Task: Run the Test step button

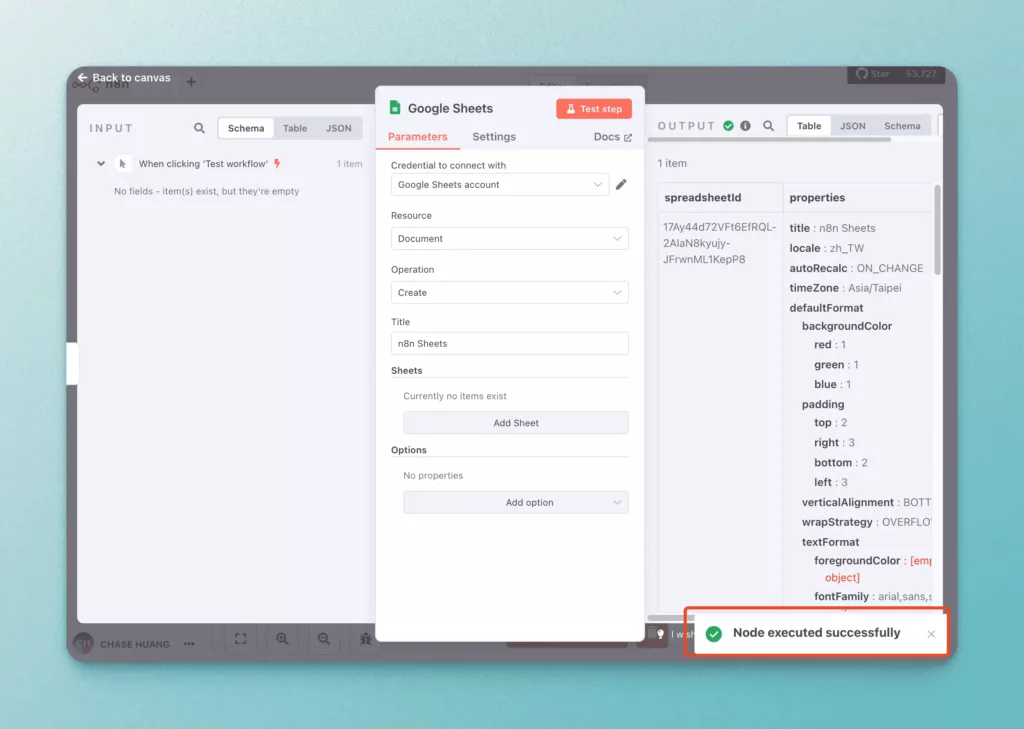Action: coord(594,108)
